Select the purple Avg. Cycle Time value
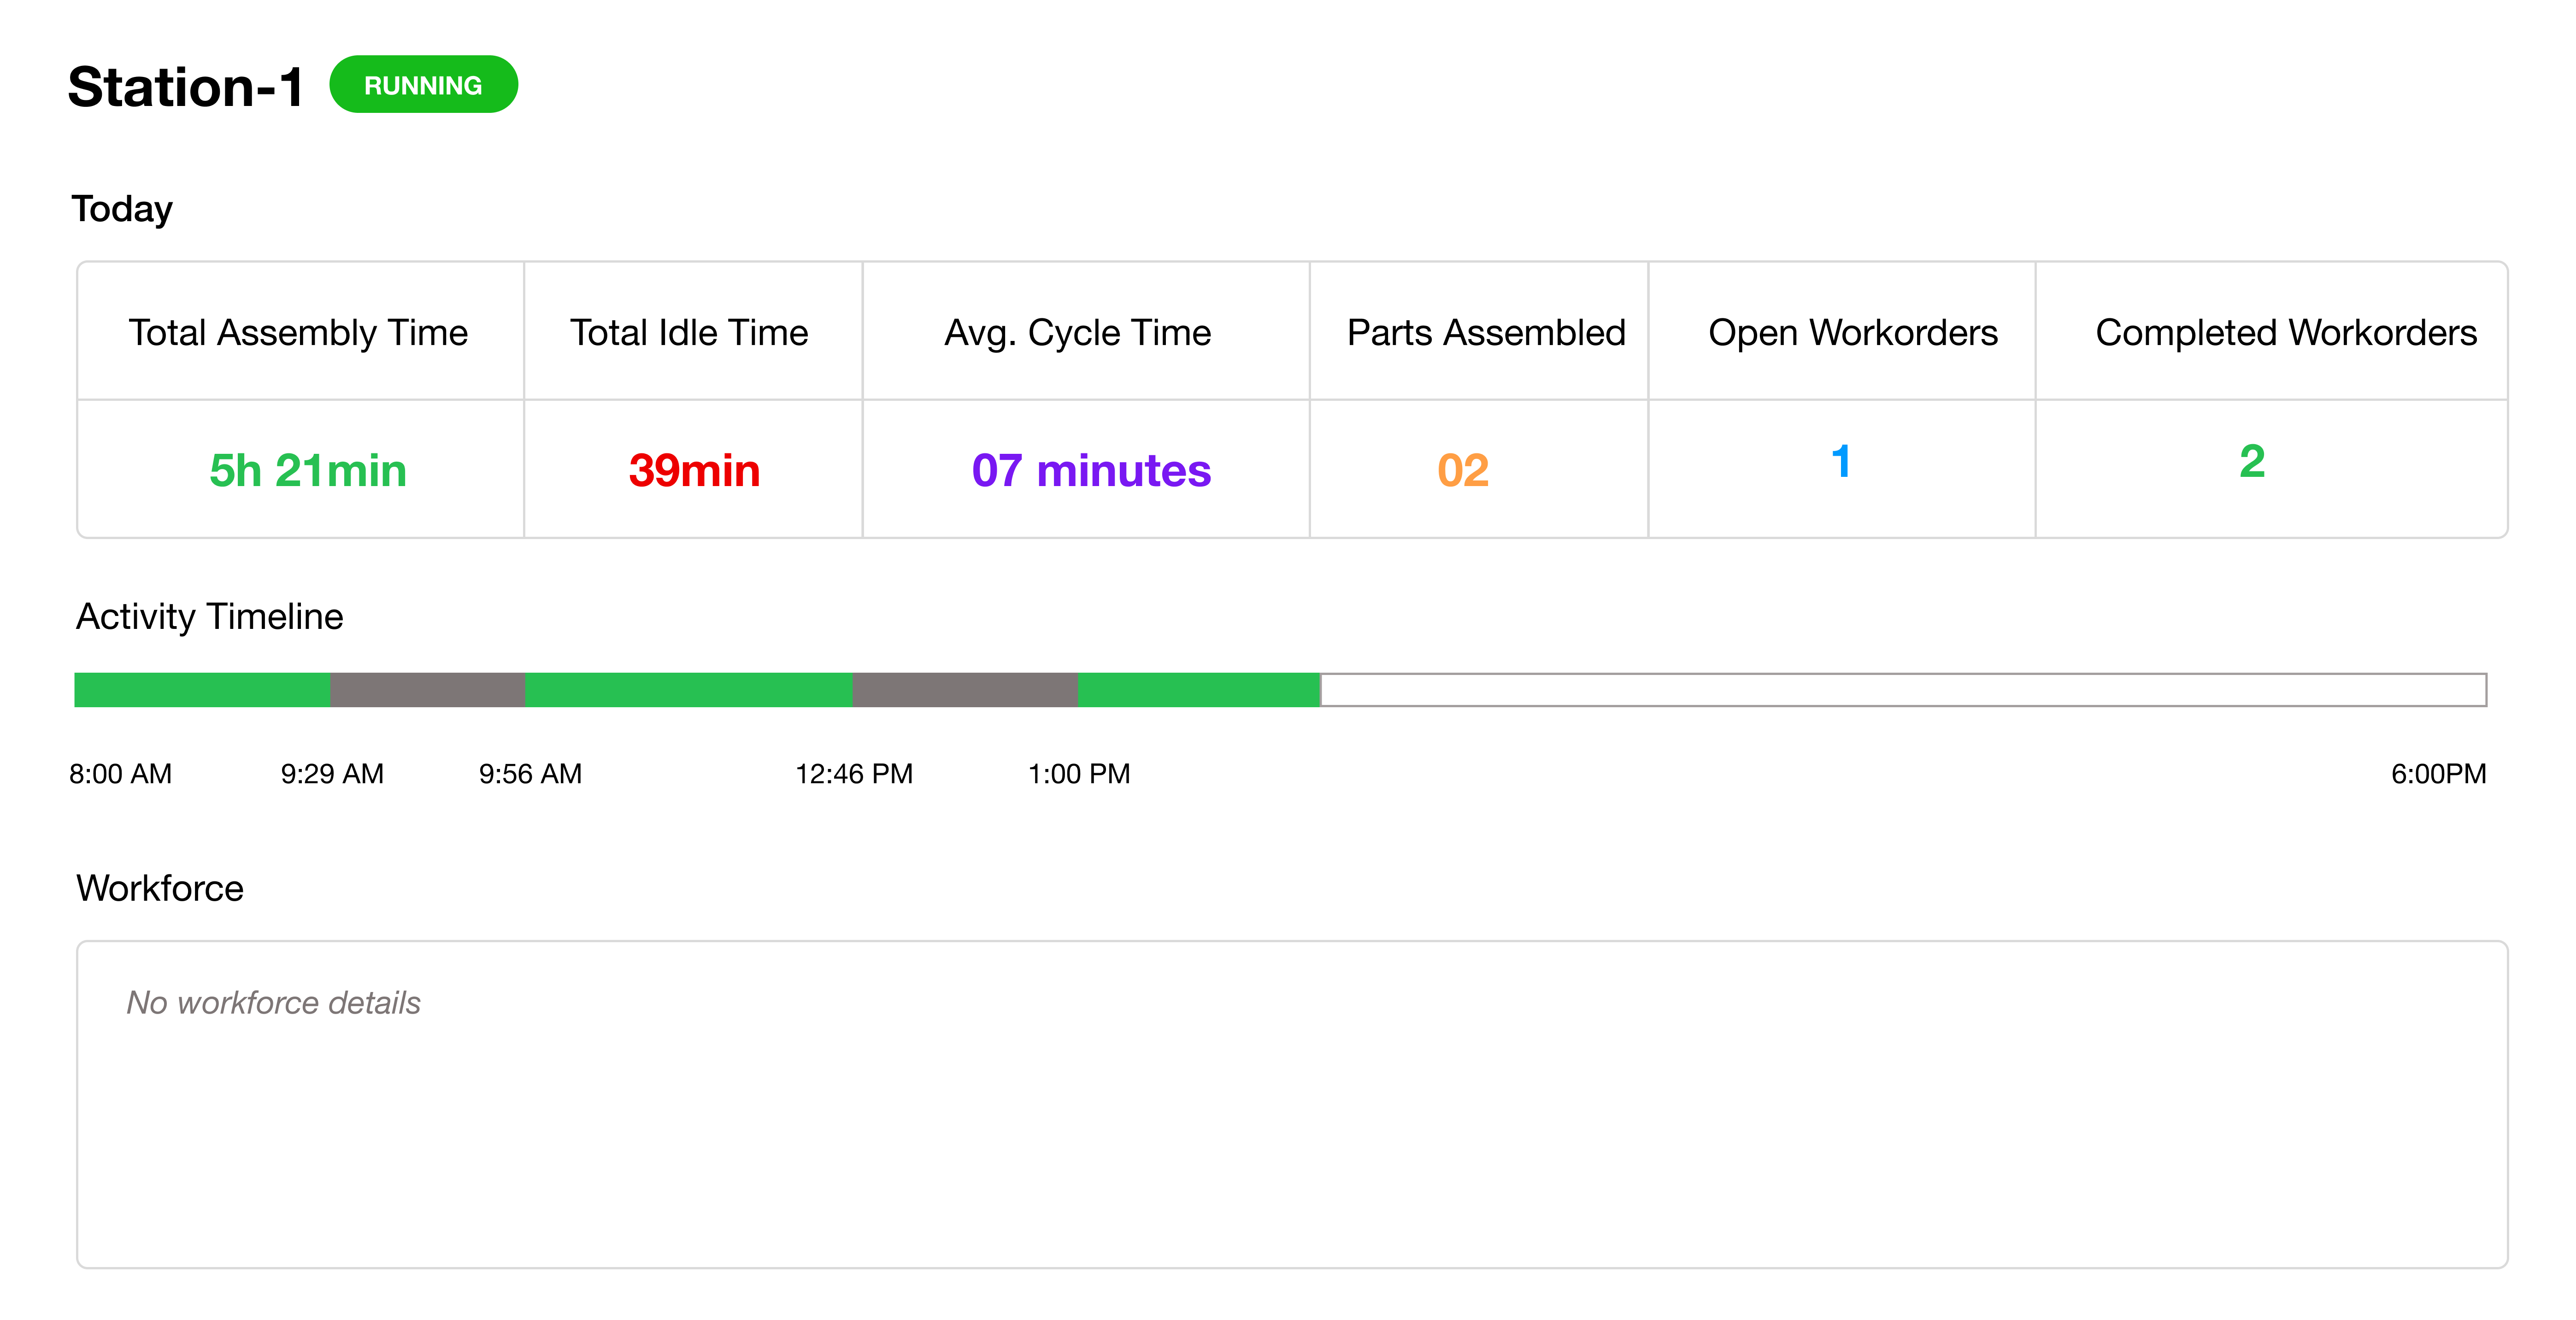 1091,470
